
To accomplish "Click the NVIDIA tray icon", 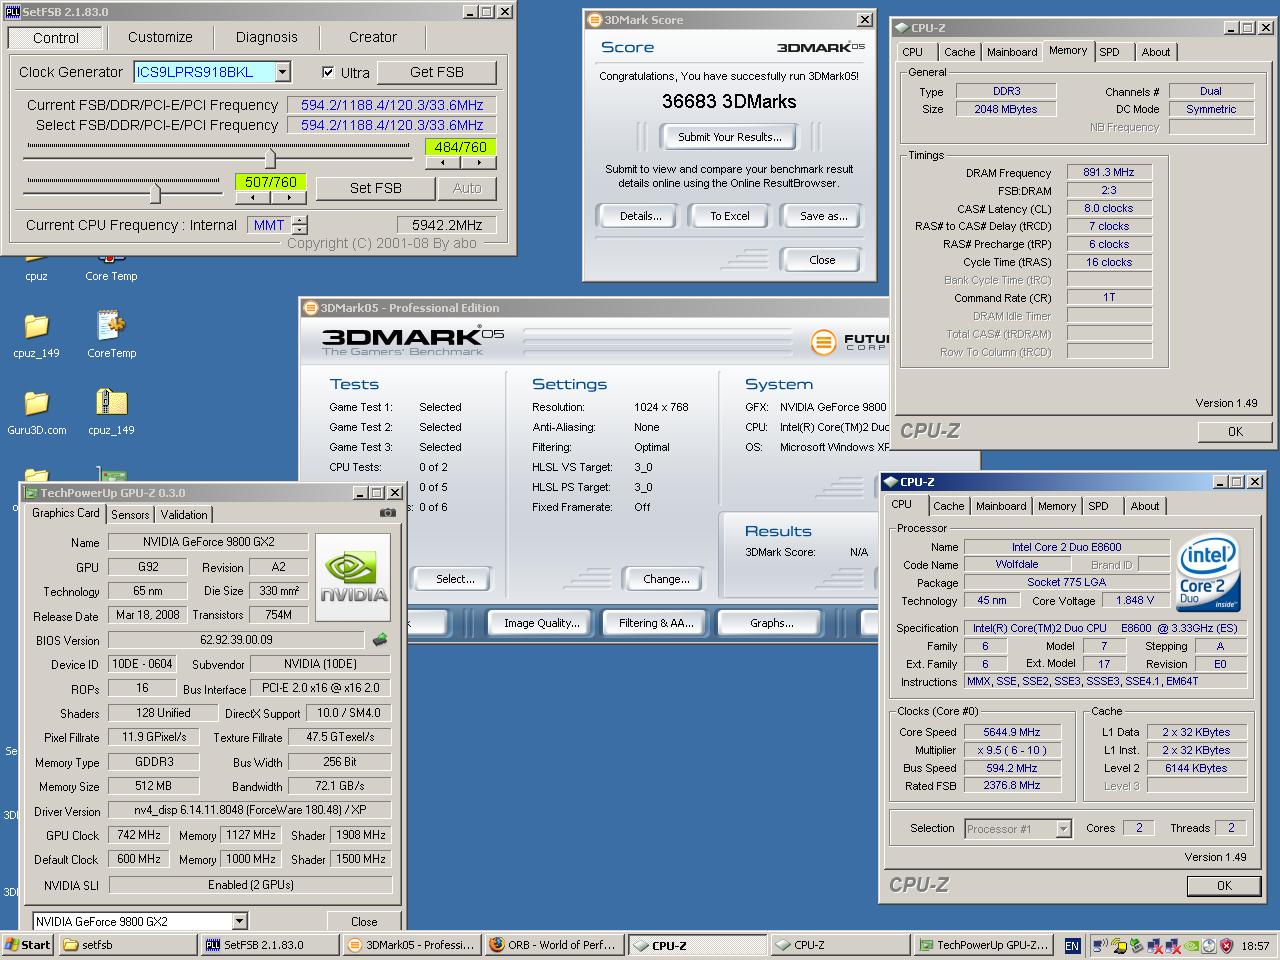I will (x=1192, y=945).
